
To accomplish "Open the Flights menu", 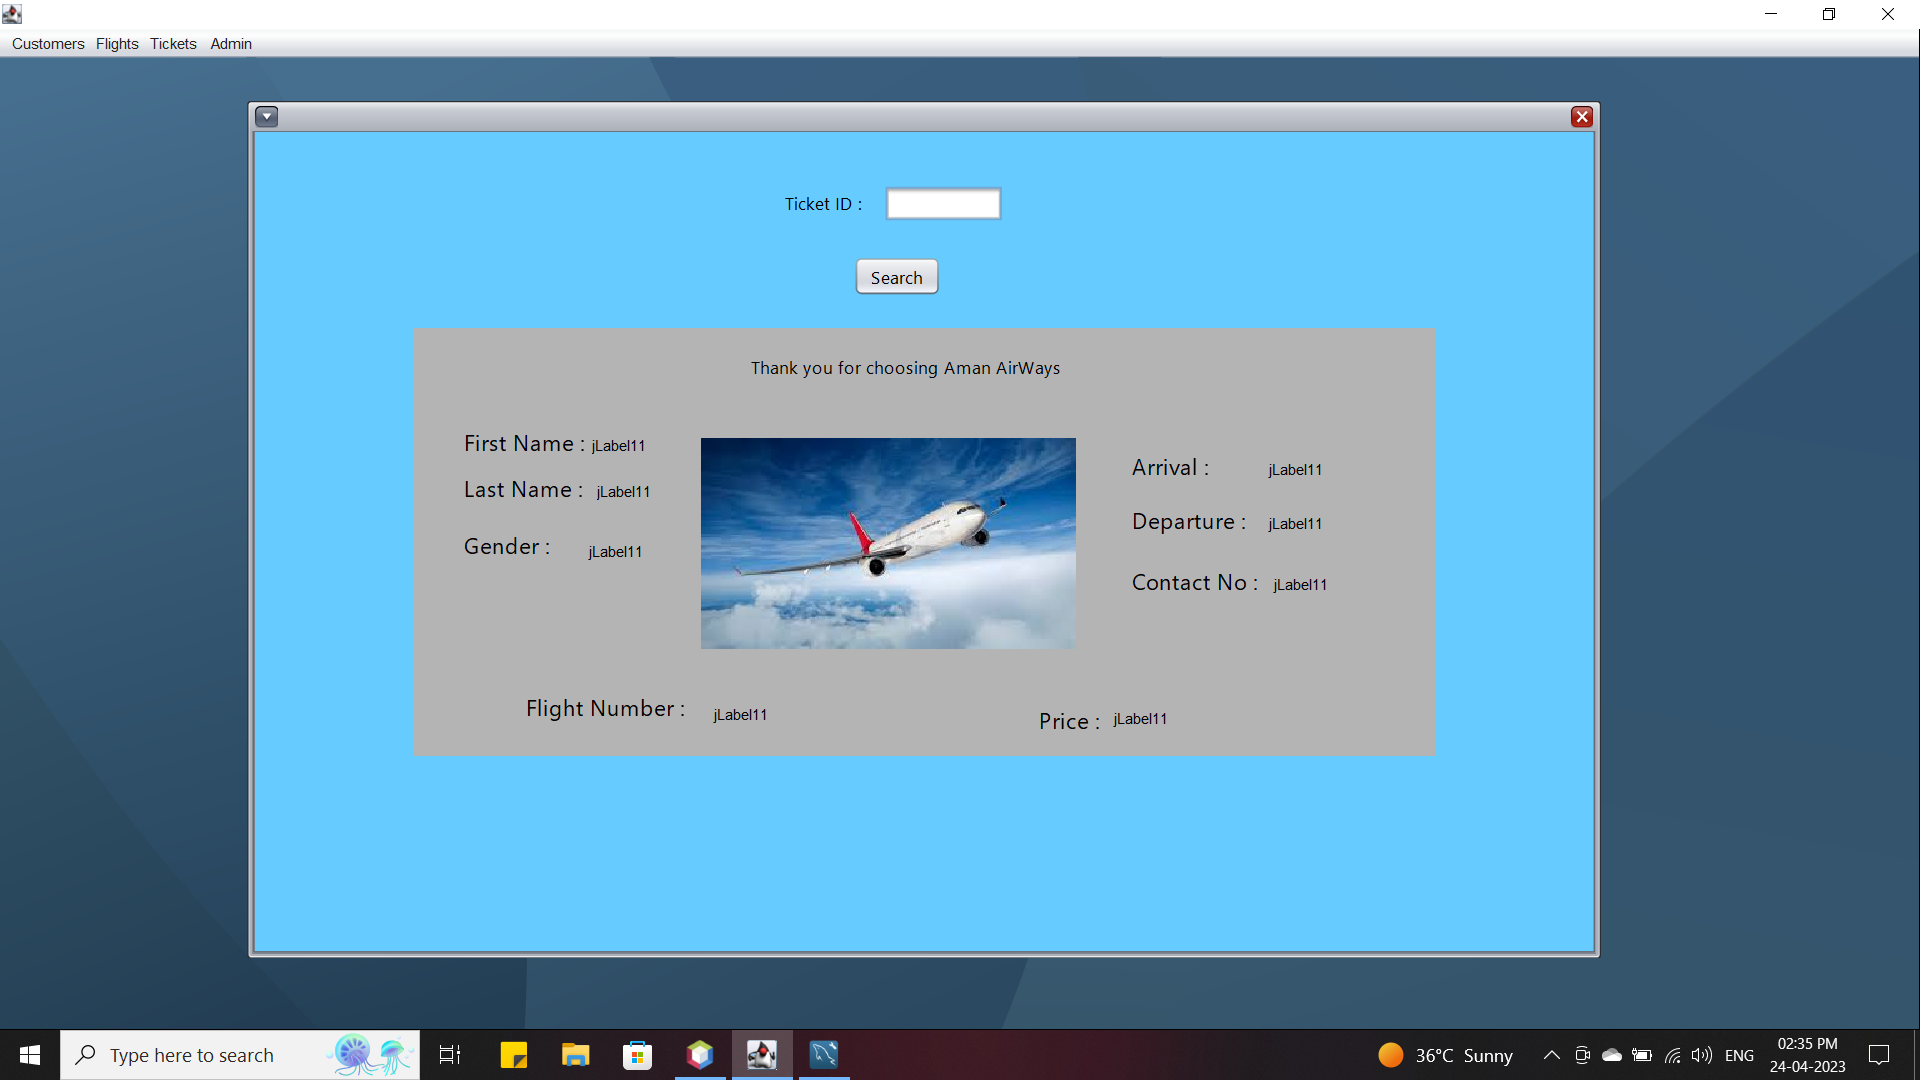I will tap(117, 44).
